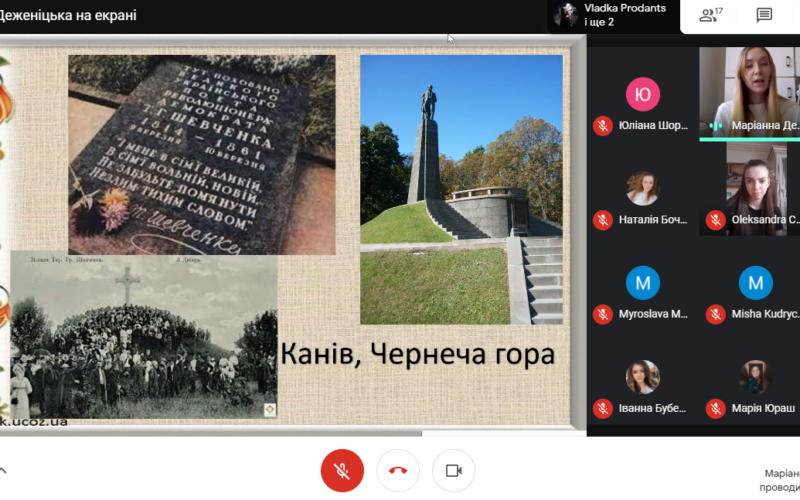Screen dimensions: 800x500
Task: Click the muted mic icon beside Myroslava M
Action: tap(602, 314)
